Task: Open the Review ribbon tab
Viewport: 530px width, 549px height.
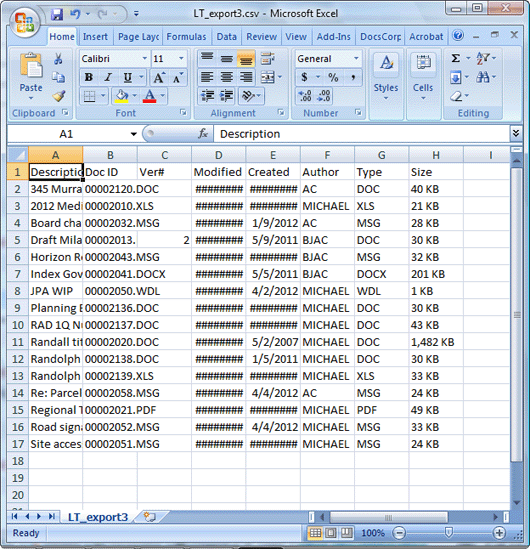Action: click(261, 36)
